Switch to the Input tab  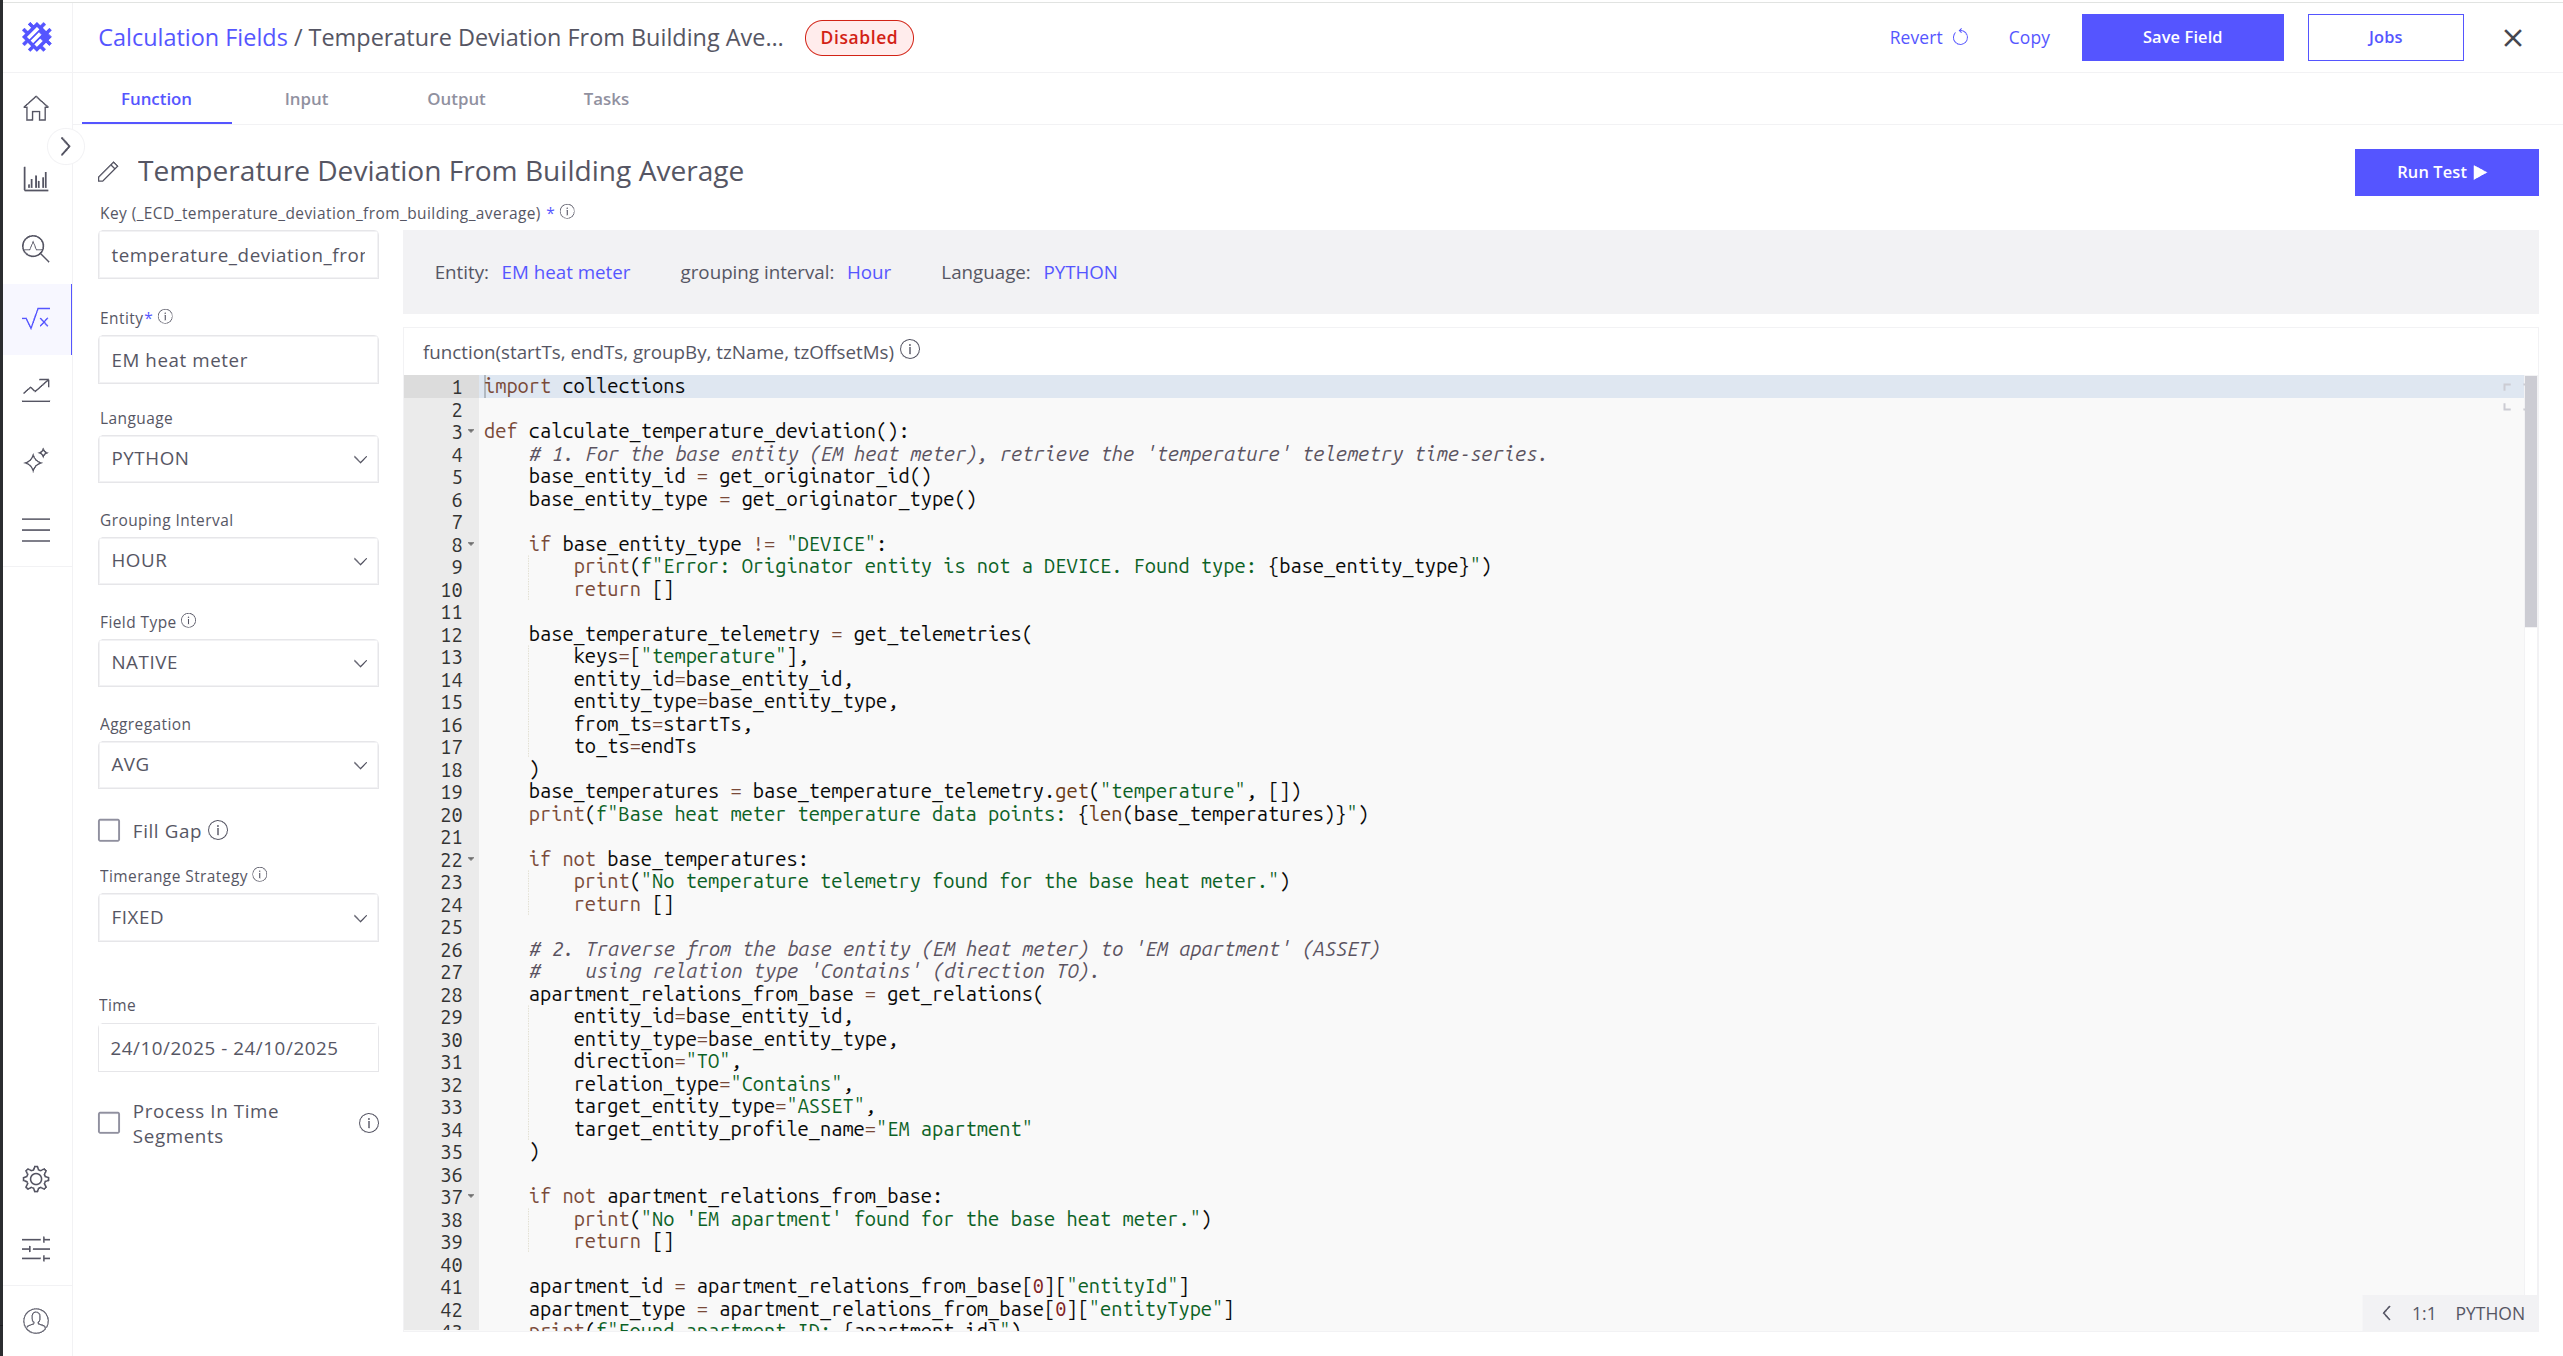[x=306, y=99]
